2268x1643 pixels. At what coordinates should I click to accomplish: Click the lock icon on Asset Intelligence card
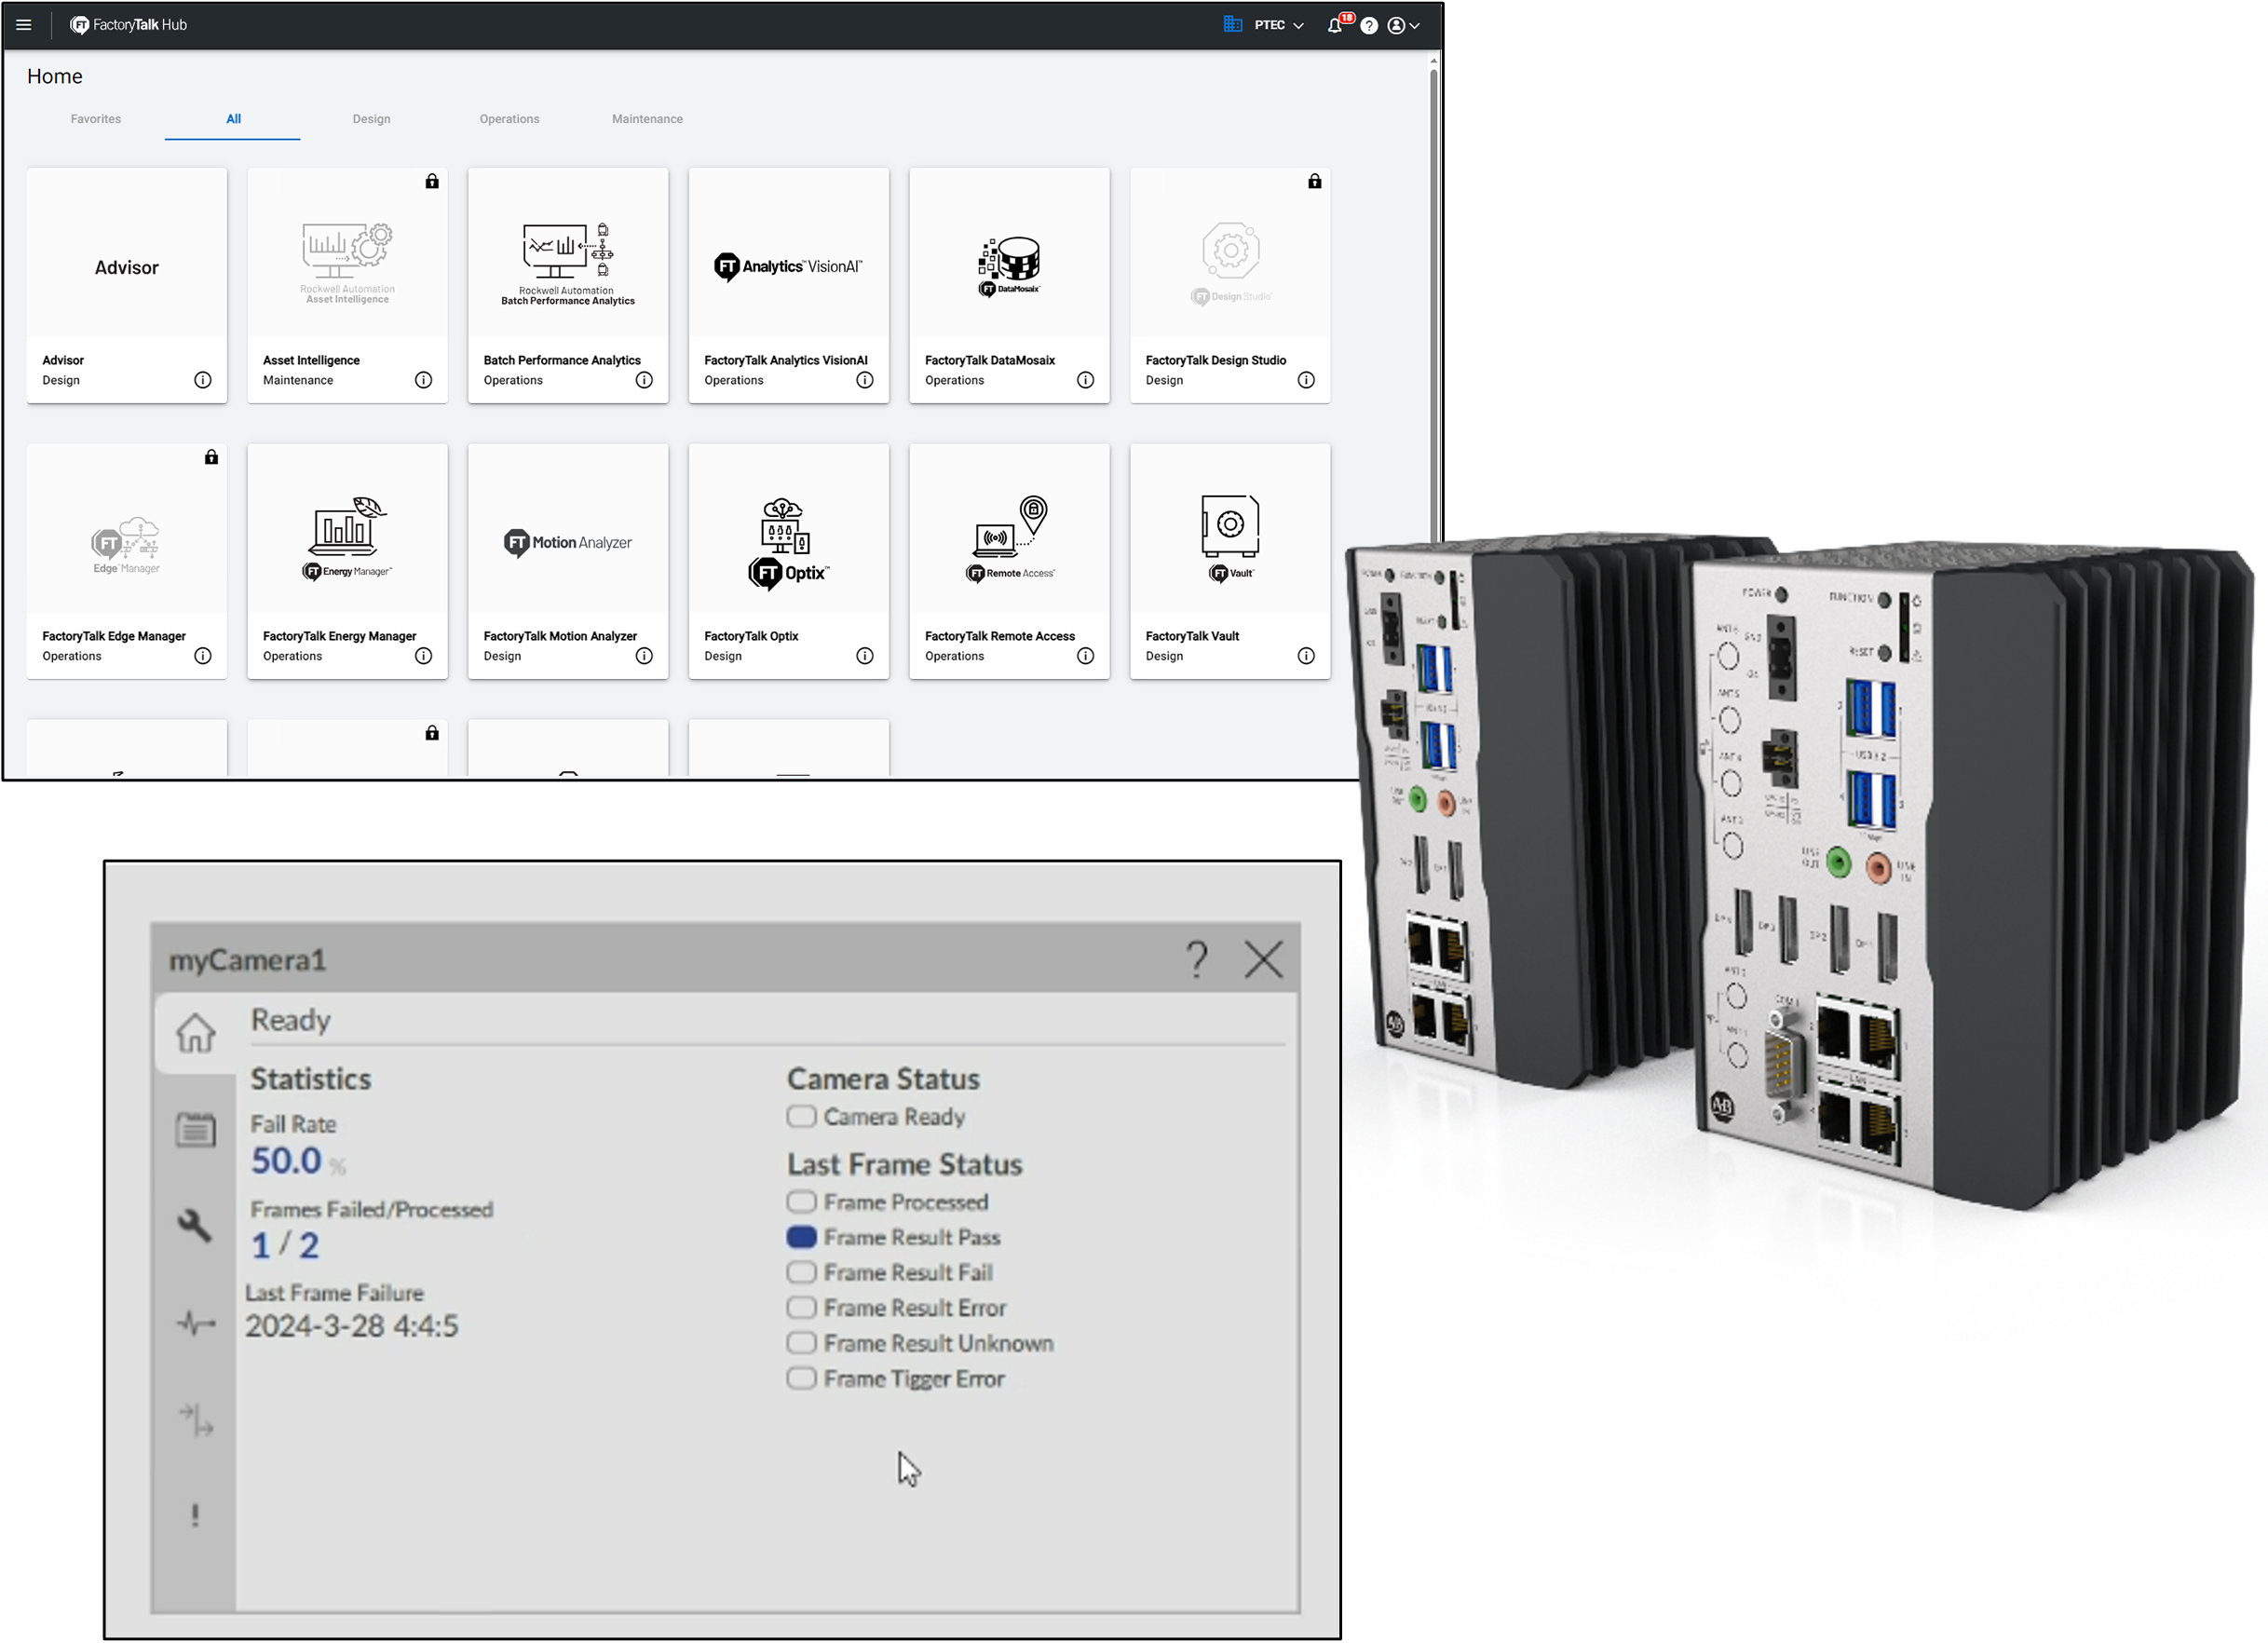(432, 181)
